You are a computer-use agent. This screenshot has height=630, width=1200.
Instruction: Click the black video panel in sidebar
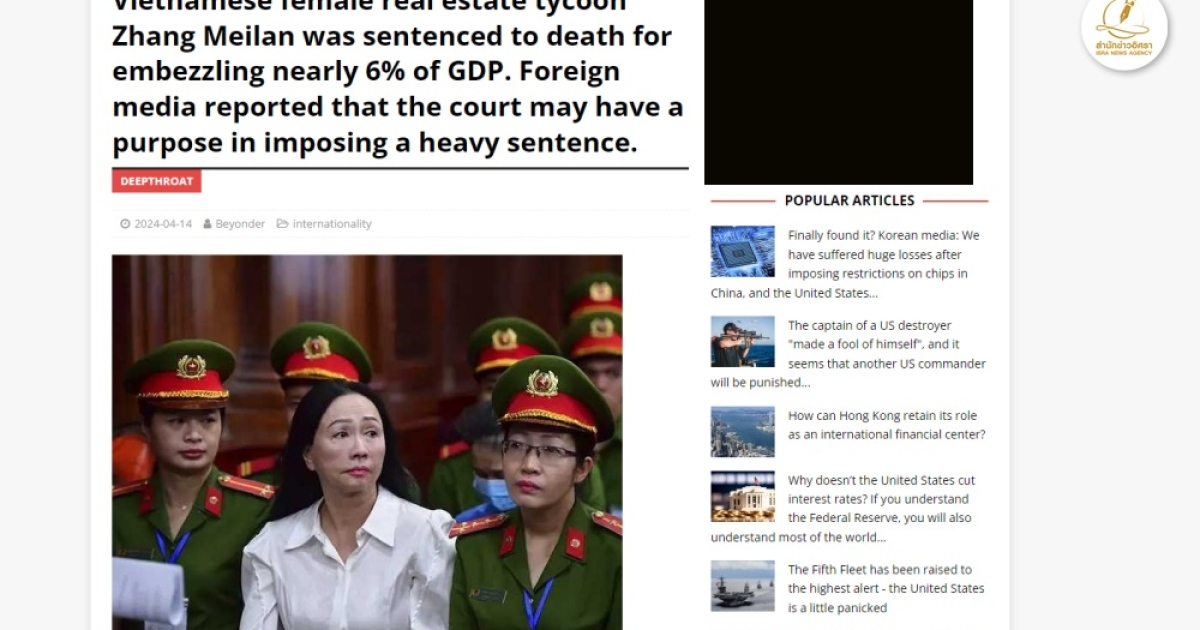(839, 92)
